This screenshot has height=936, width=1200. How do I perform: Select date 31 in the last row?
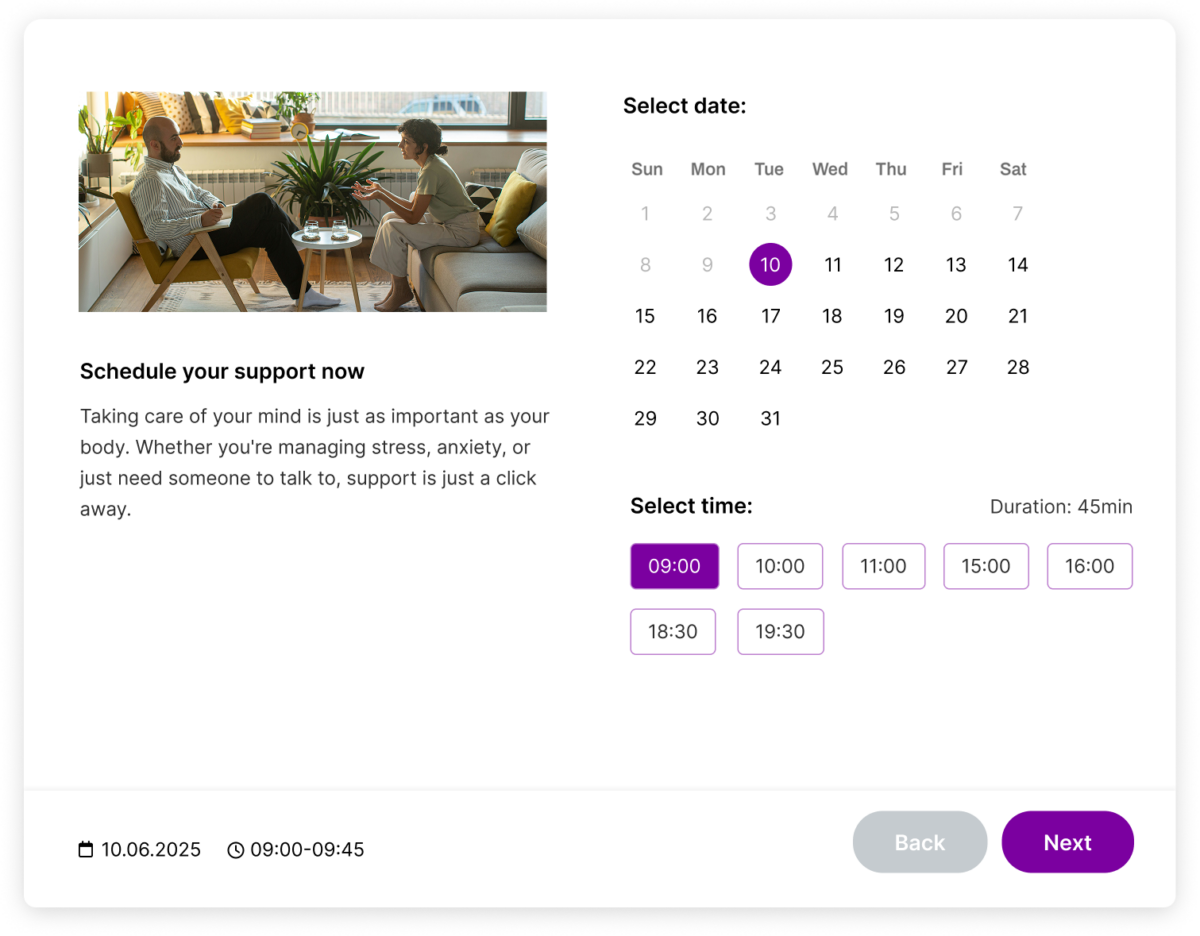[x=770, y=419]
